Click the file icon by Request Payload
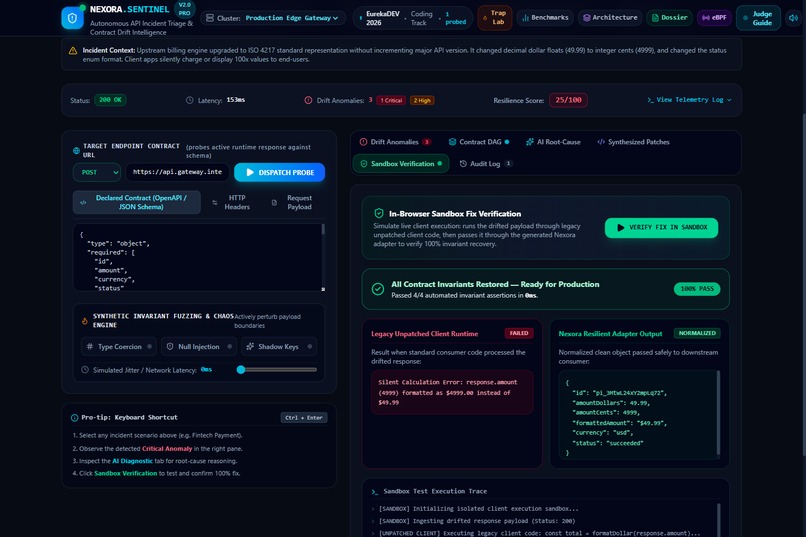 pyautogui.click(x=274, y=202)
